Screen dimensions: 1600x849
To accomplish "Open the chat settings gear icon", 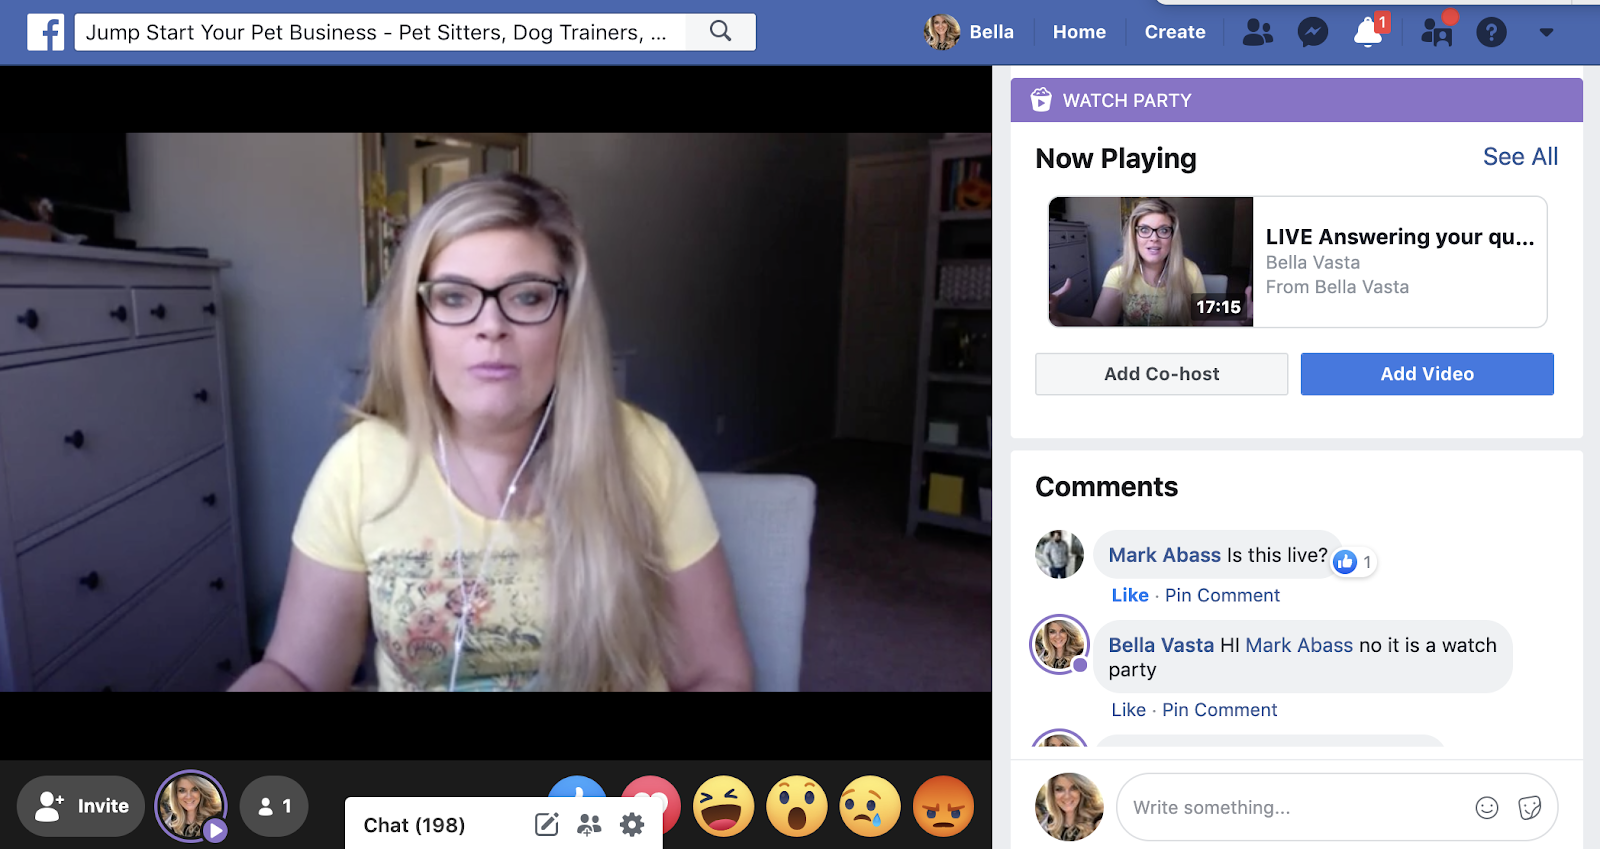I will [x=632, y=825].
